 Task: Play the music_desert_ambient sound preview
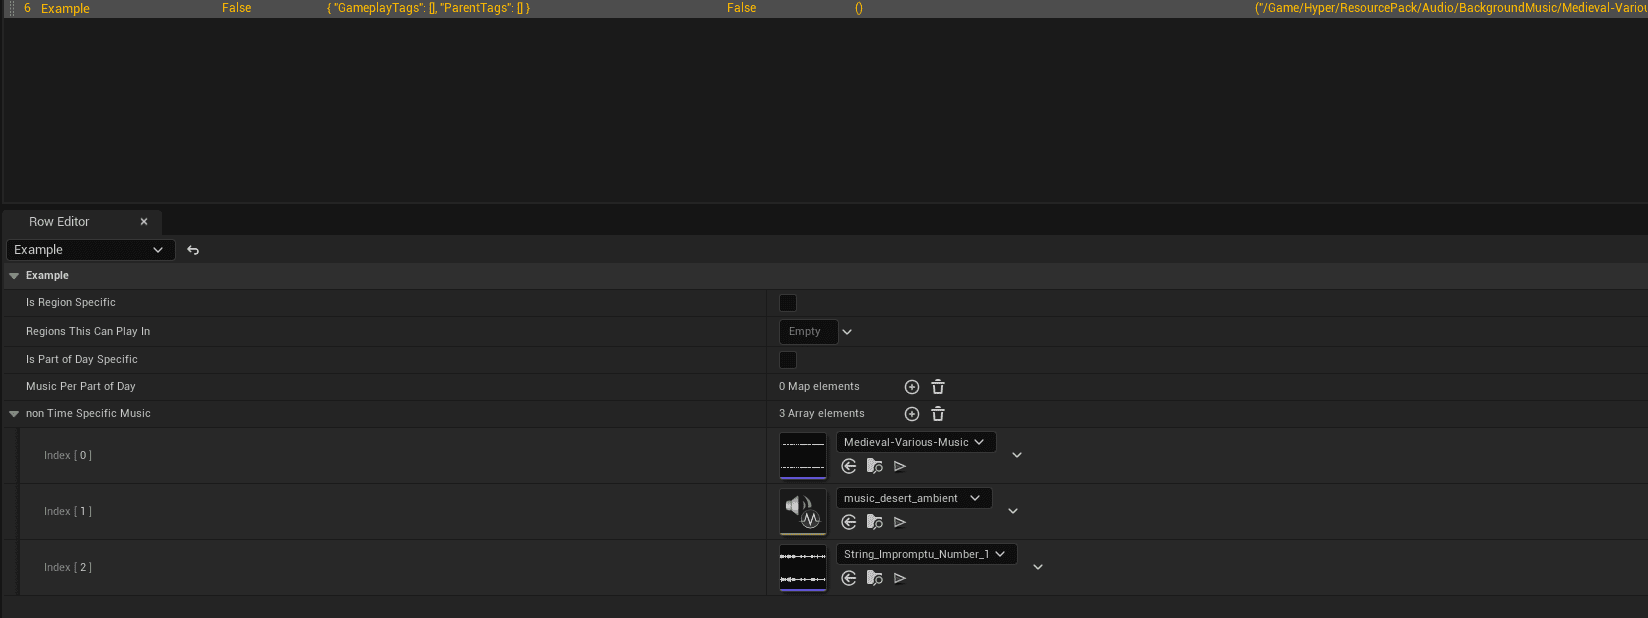(x=900, y=522)
